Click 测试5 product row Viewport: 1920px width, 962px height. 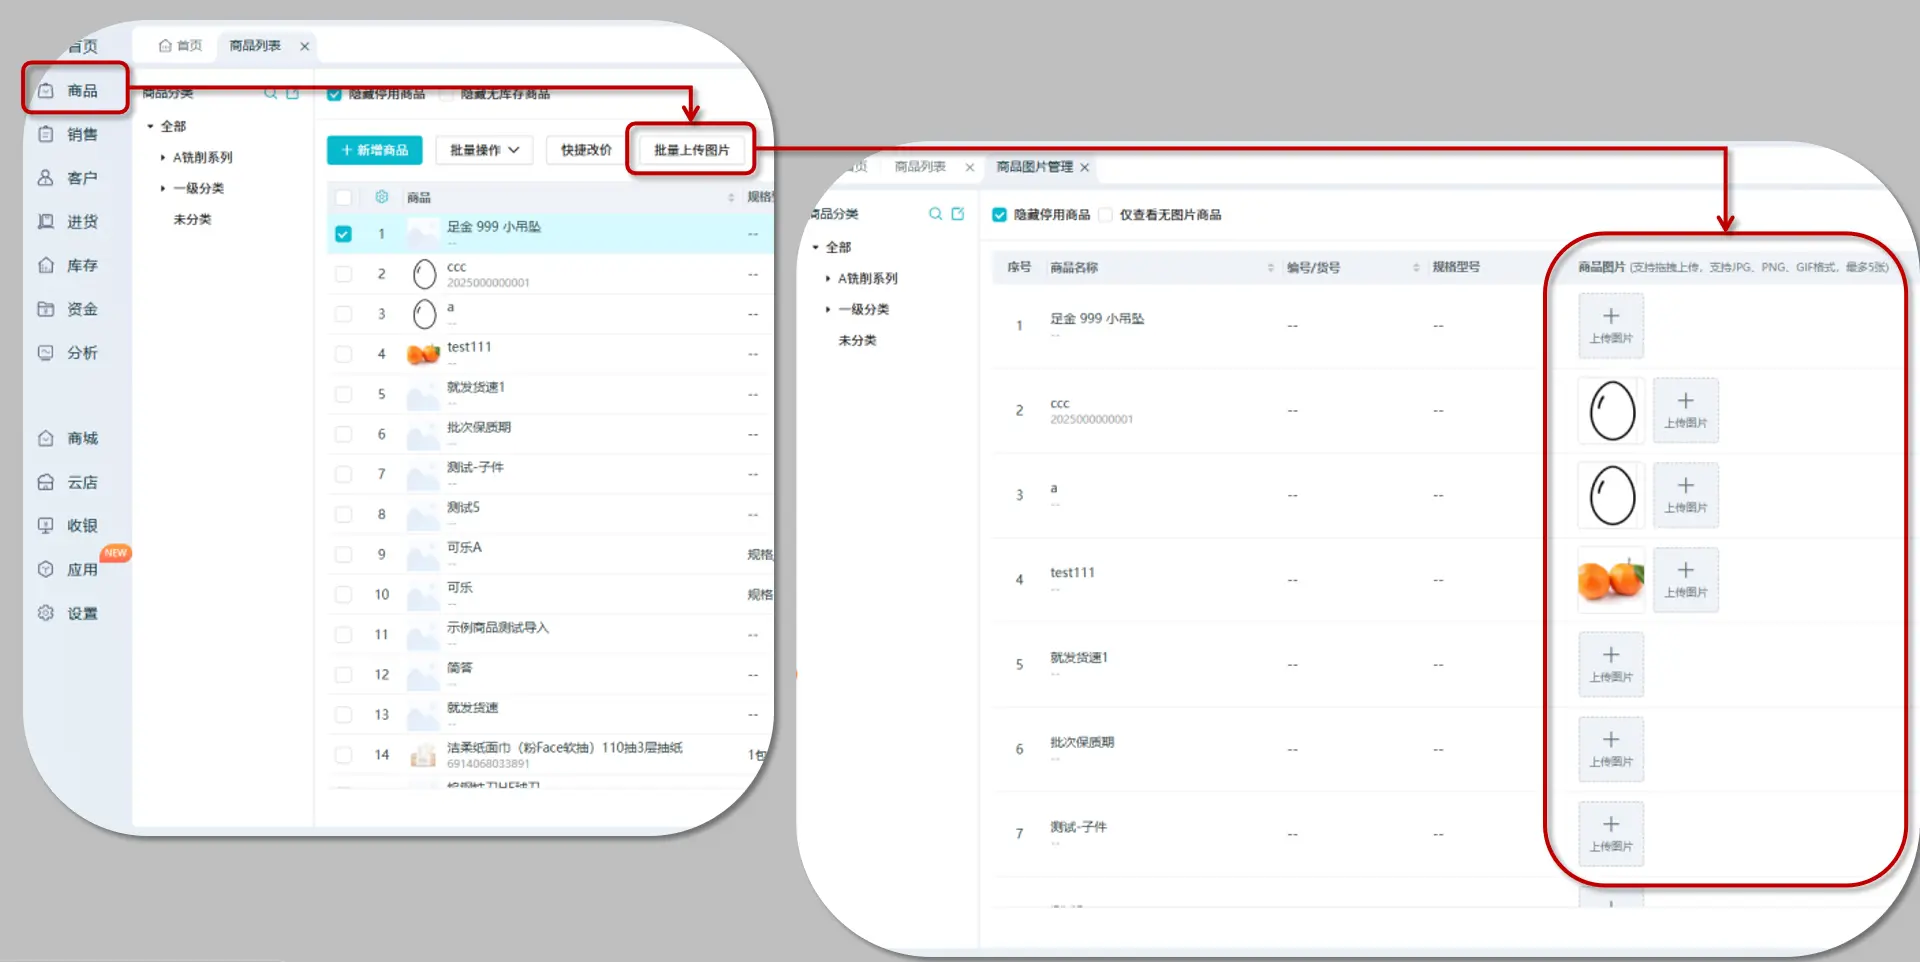tap(550, 514)
